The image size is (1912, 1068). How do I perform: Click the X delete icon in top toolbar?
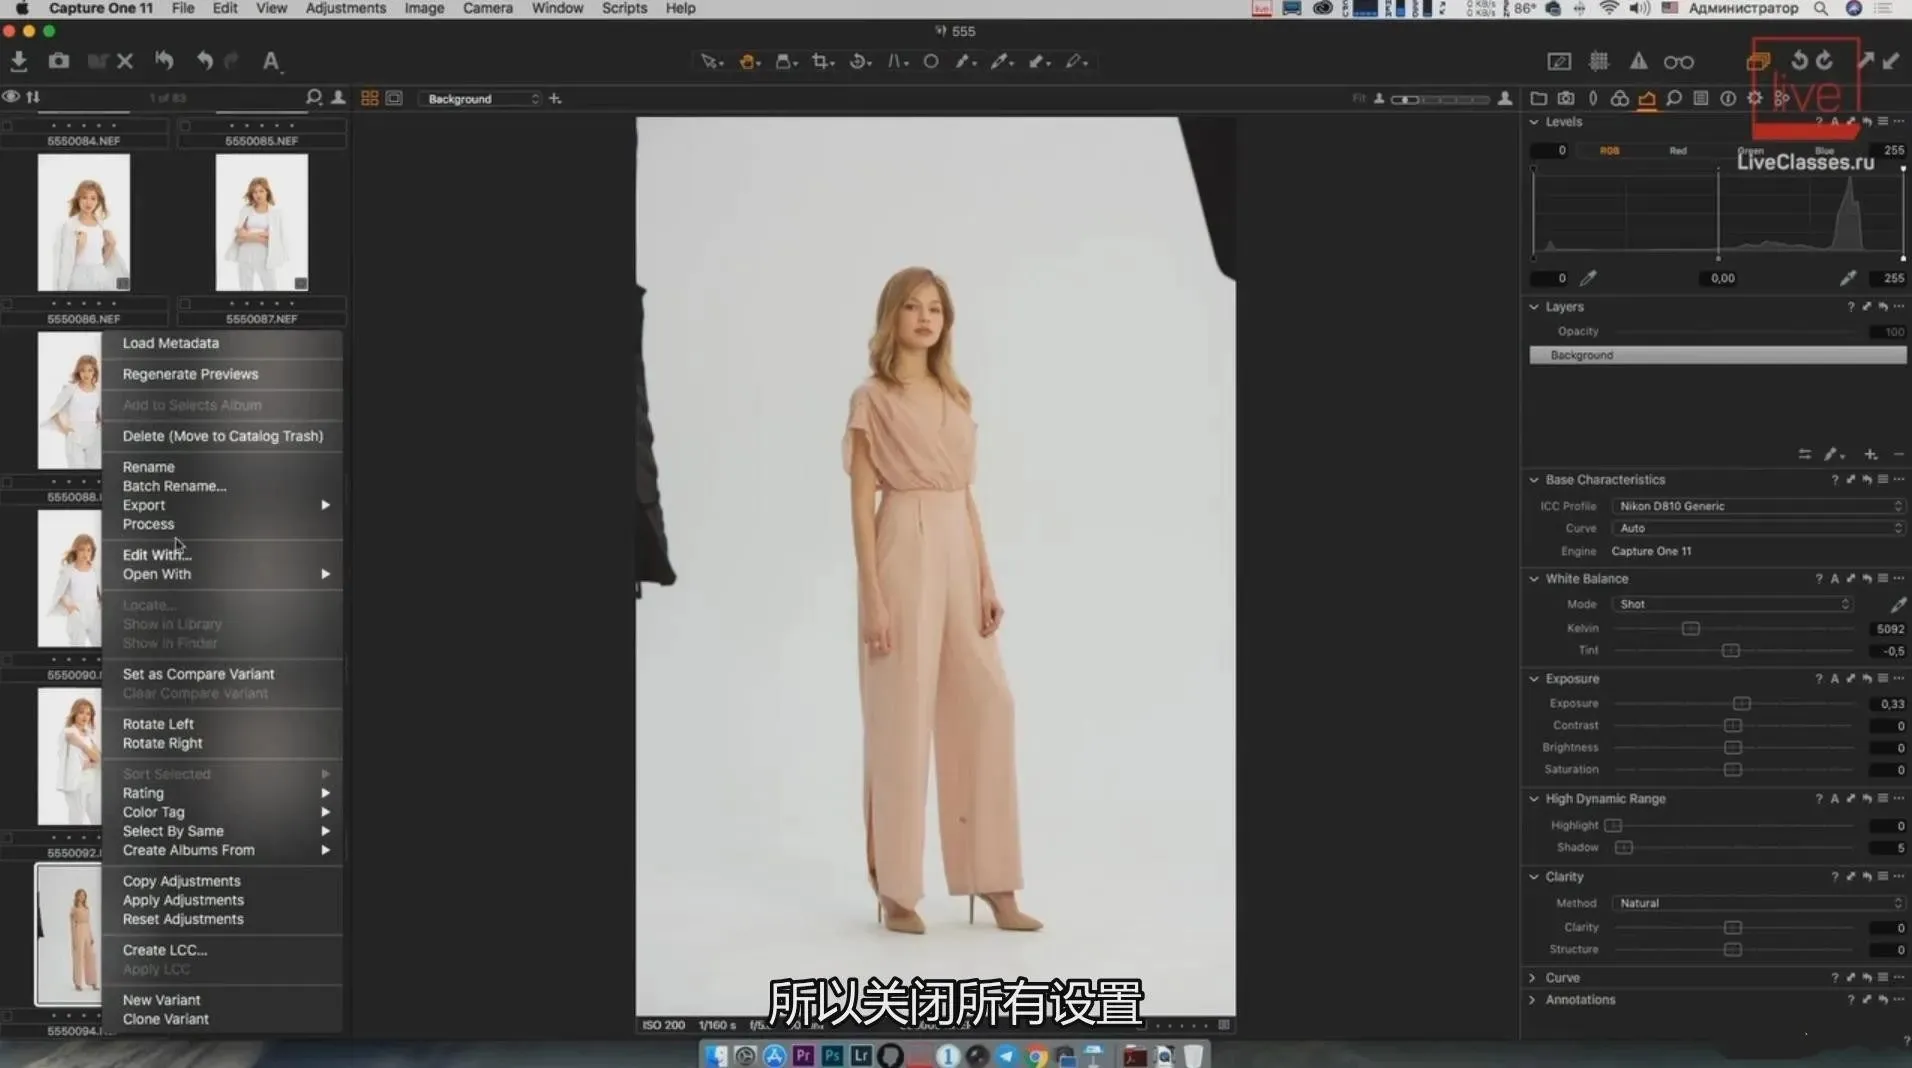tap(125, 61)
